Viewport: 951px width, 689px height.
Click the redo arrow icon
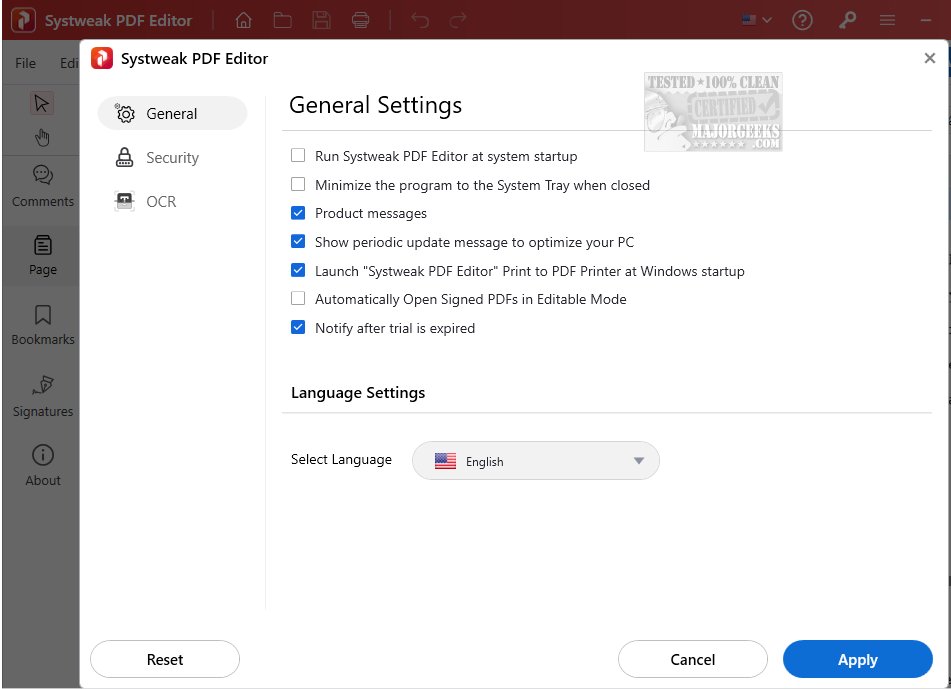point(458,20)
